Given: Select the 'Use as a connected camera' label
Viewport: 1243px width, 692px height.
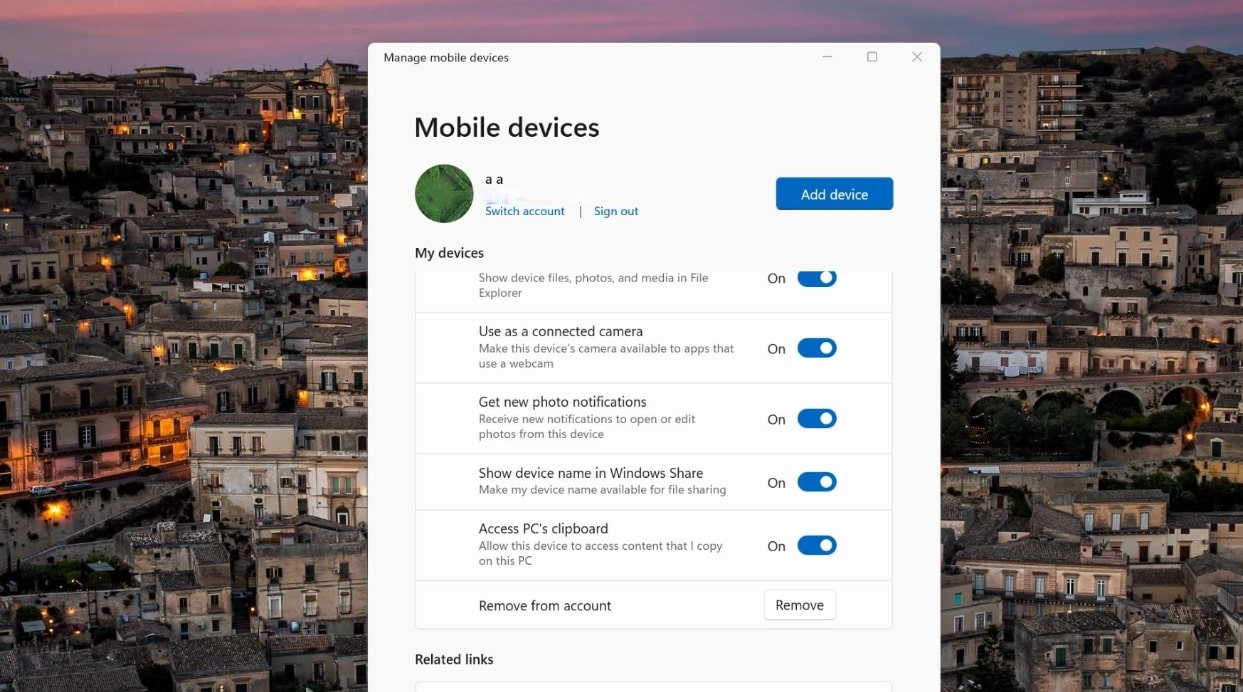Looking at the screenshot, I should point(561,331).
